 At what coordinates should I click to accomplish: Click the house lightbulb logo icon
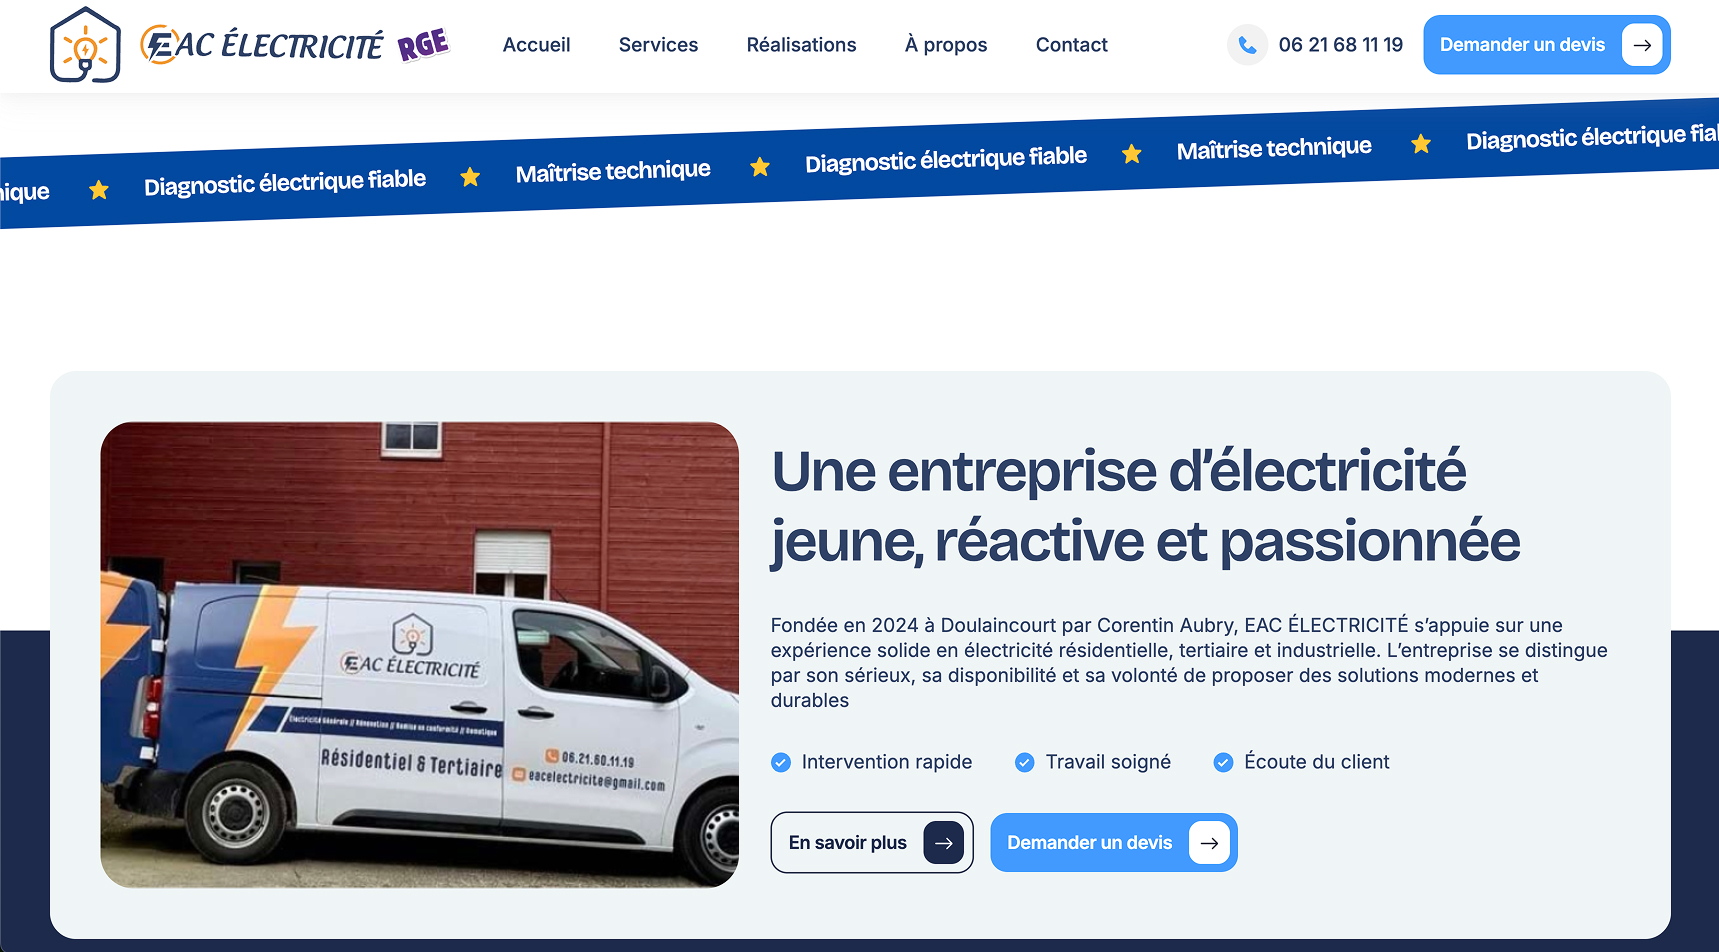tap(85, 45)
